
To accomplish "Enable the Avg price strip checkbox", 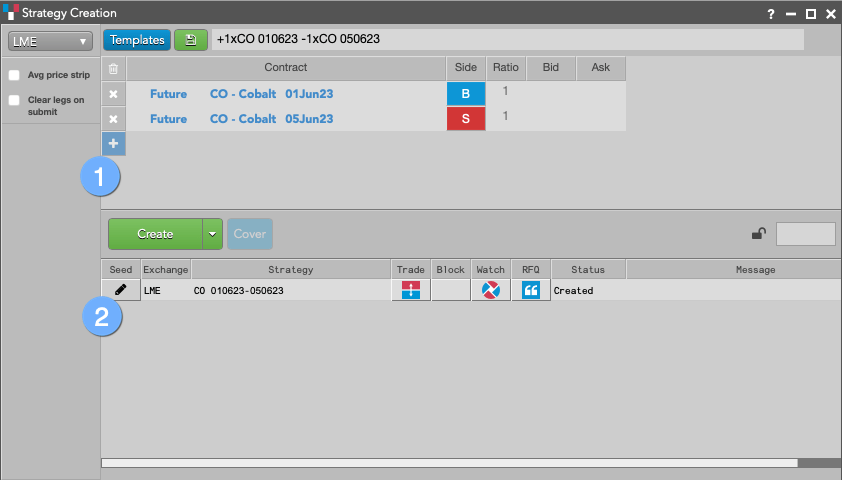I will (14, 75).
